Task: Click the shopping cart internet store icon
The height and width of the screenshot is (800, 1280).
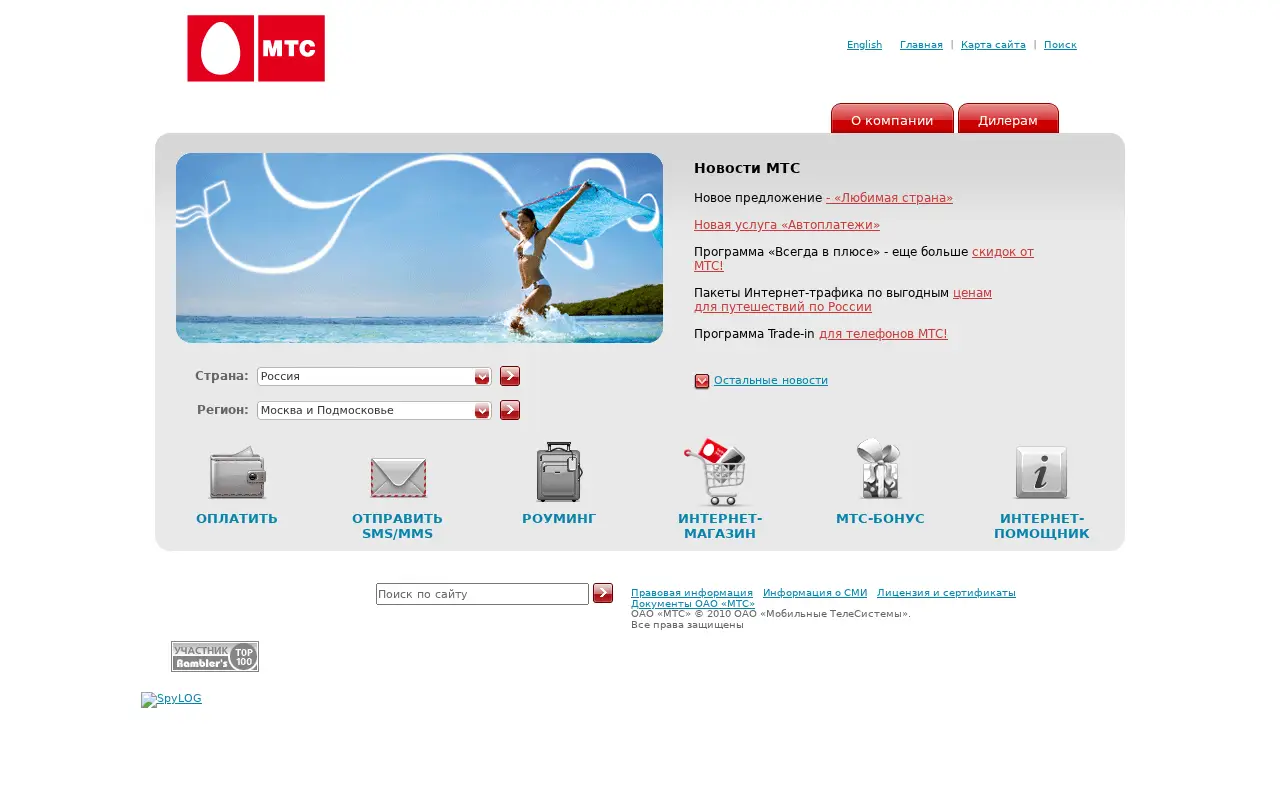Action: point(717,472)
